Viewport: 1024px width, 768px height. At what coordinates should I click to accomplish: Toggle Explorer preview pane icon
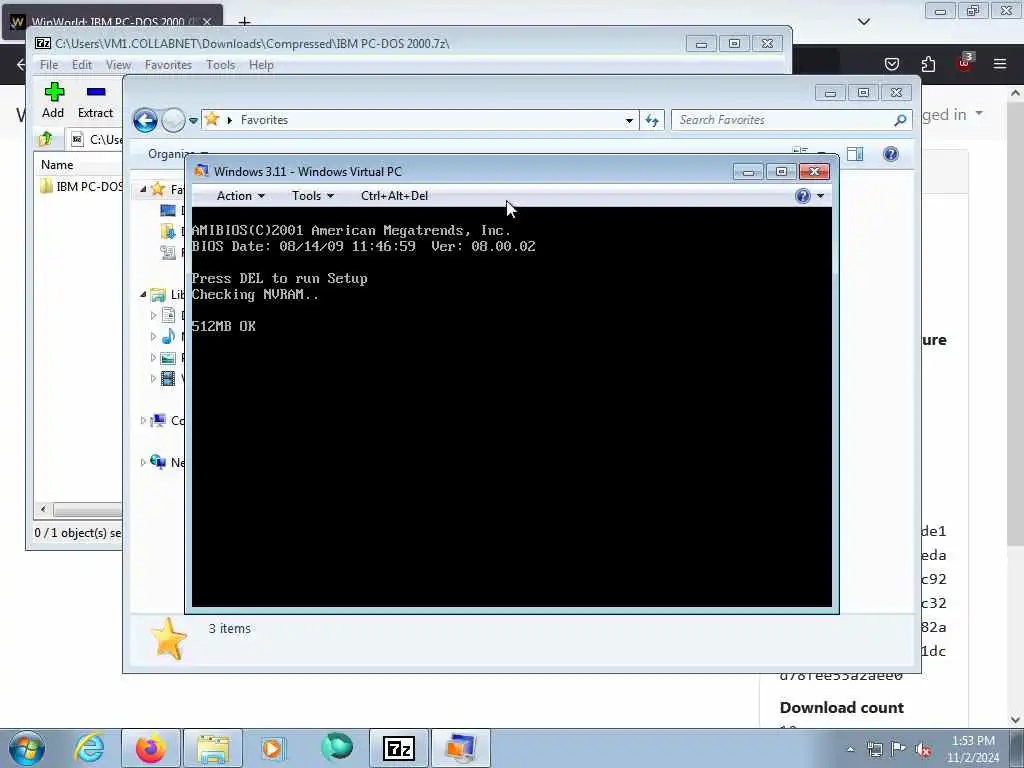coord(855,154)
